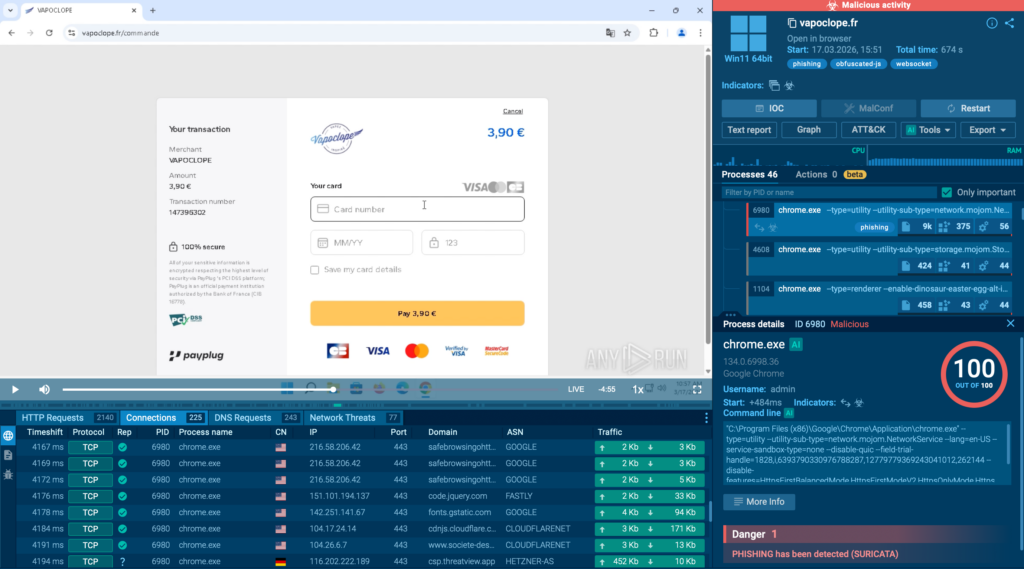The image size is (1024, 569).
Task: Select the obfuscated-js tag
Action: click(x=858, y=64)
